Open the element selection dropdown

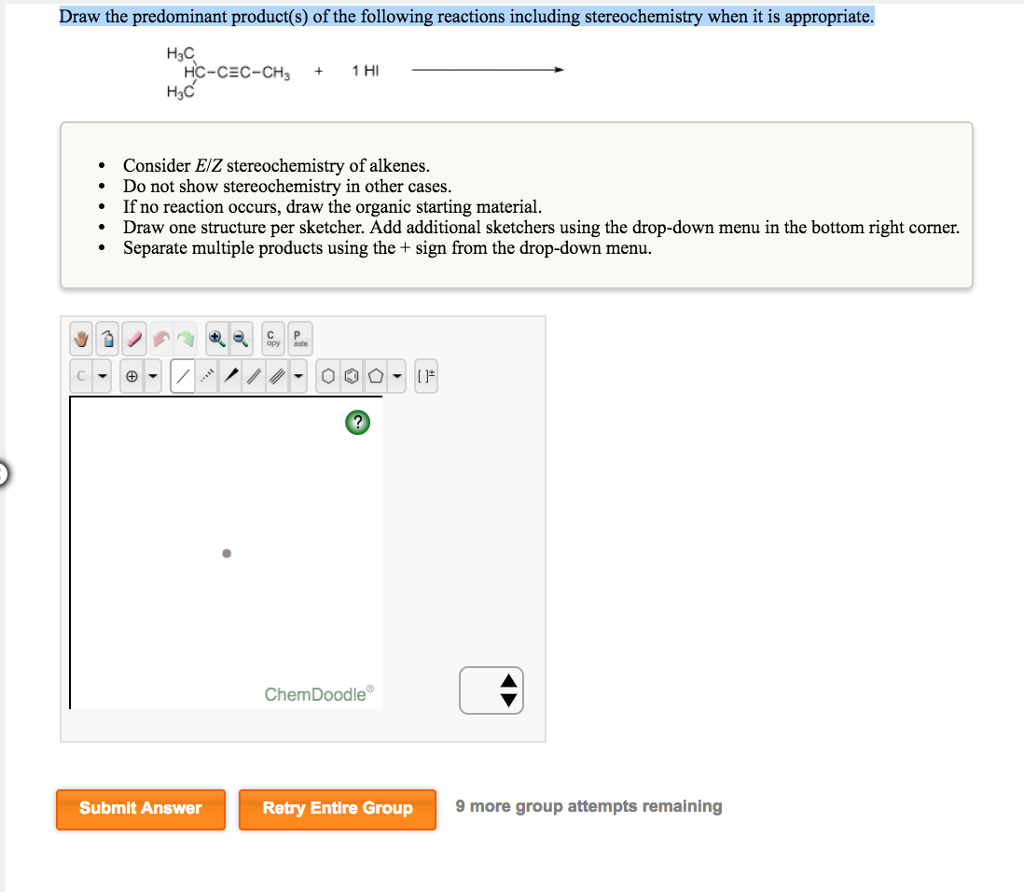click(x=103, y=376)
